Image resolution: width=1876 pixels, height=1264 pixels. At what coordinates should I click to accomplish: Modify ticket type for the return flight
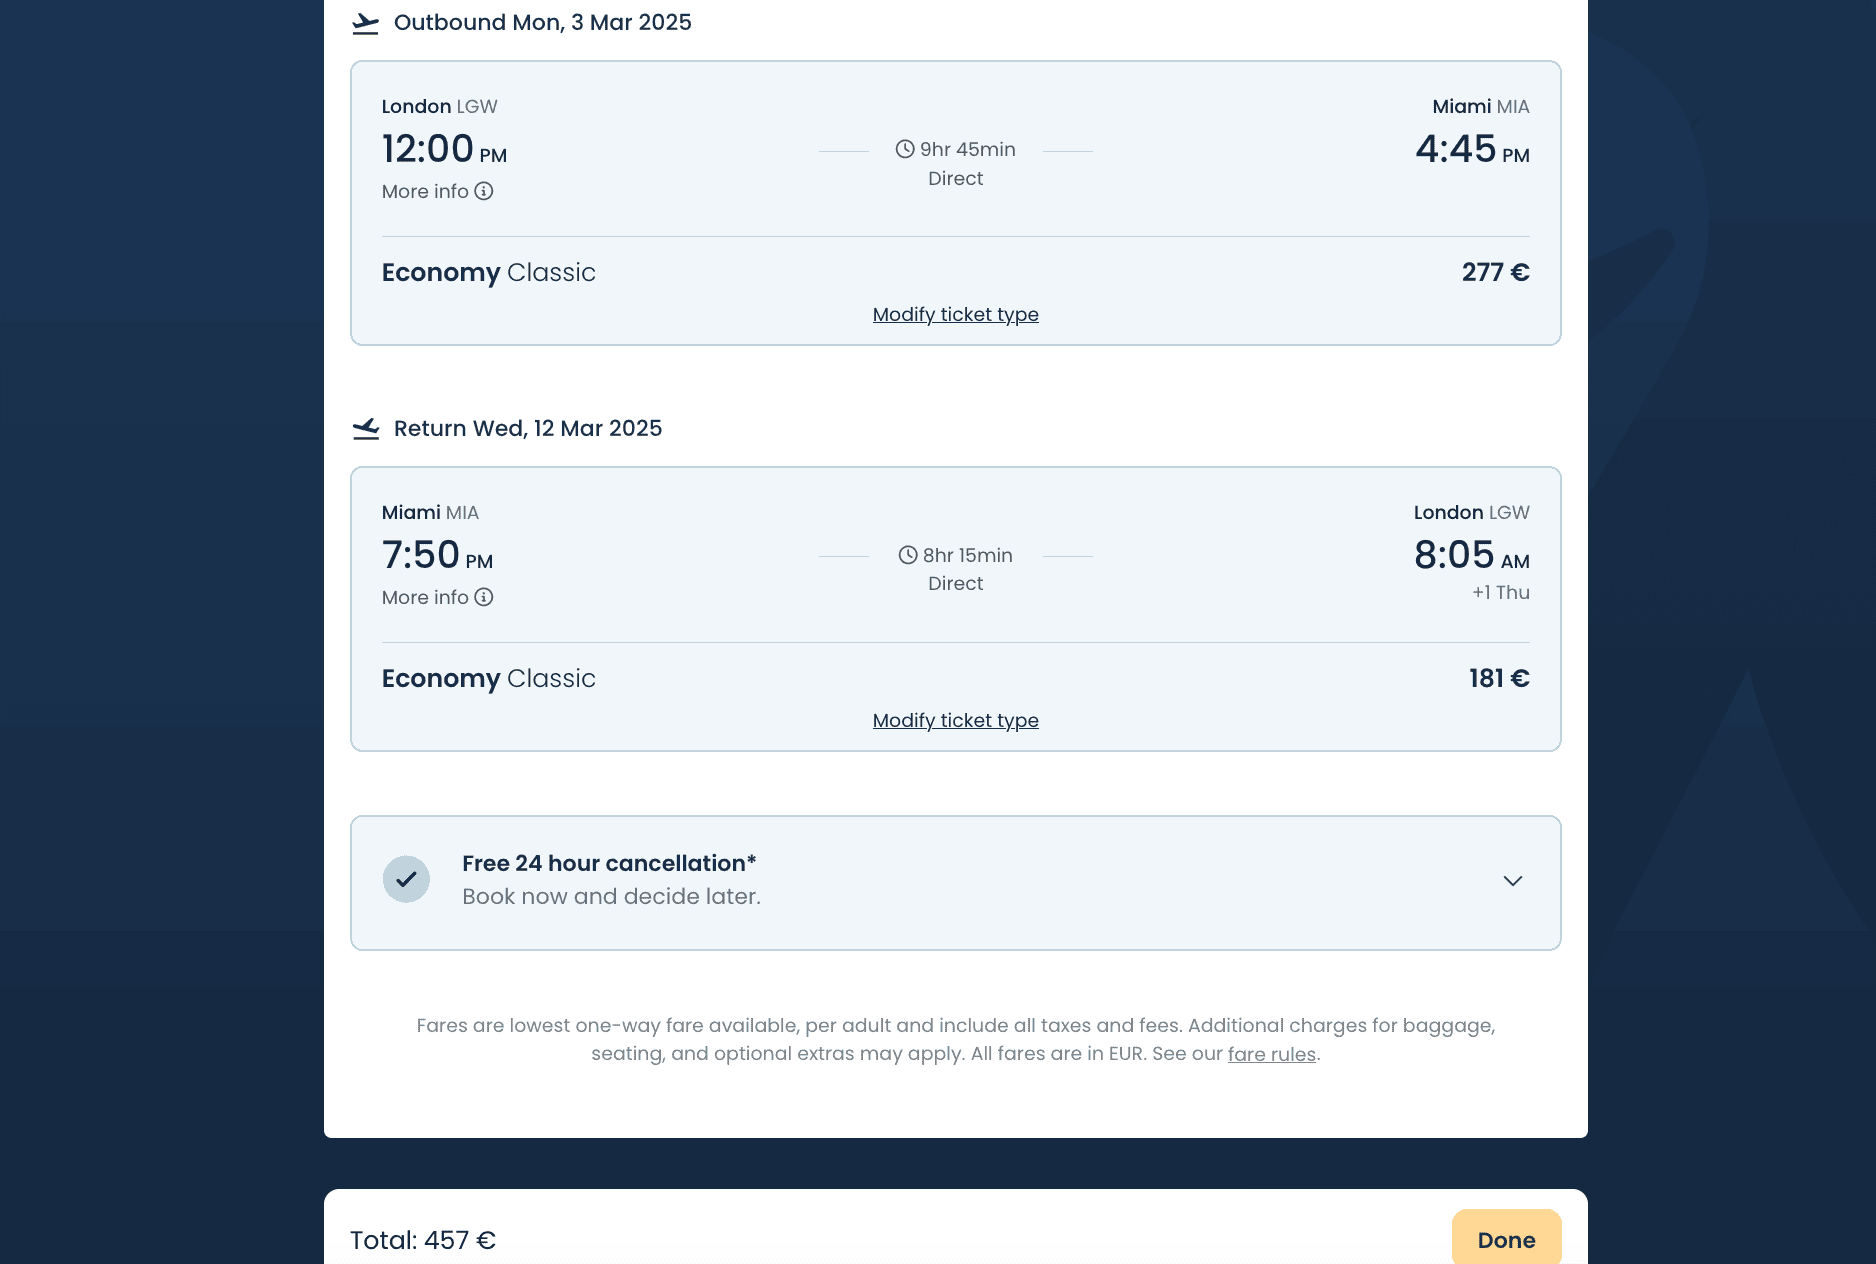[x=955, y=720]
